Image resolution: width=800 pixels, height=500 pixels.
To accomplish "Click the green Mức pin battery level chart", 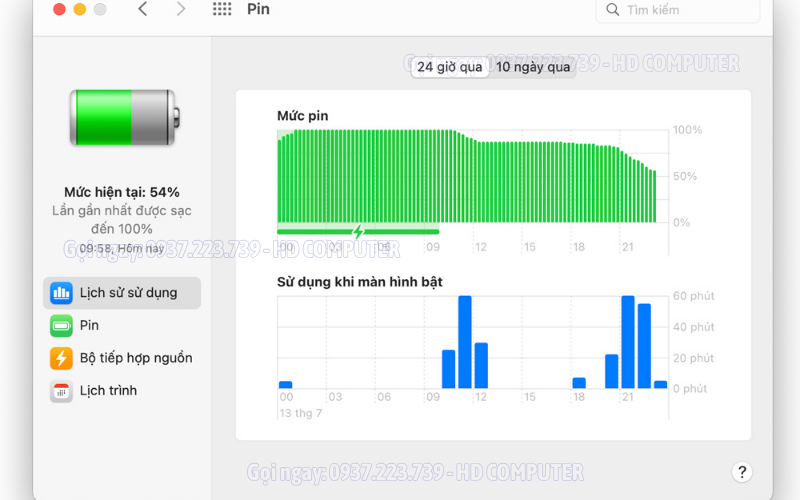I will (x=467, y=178).
